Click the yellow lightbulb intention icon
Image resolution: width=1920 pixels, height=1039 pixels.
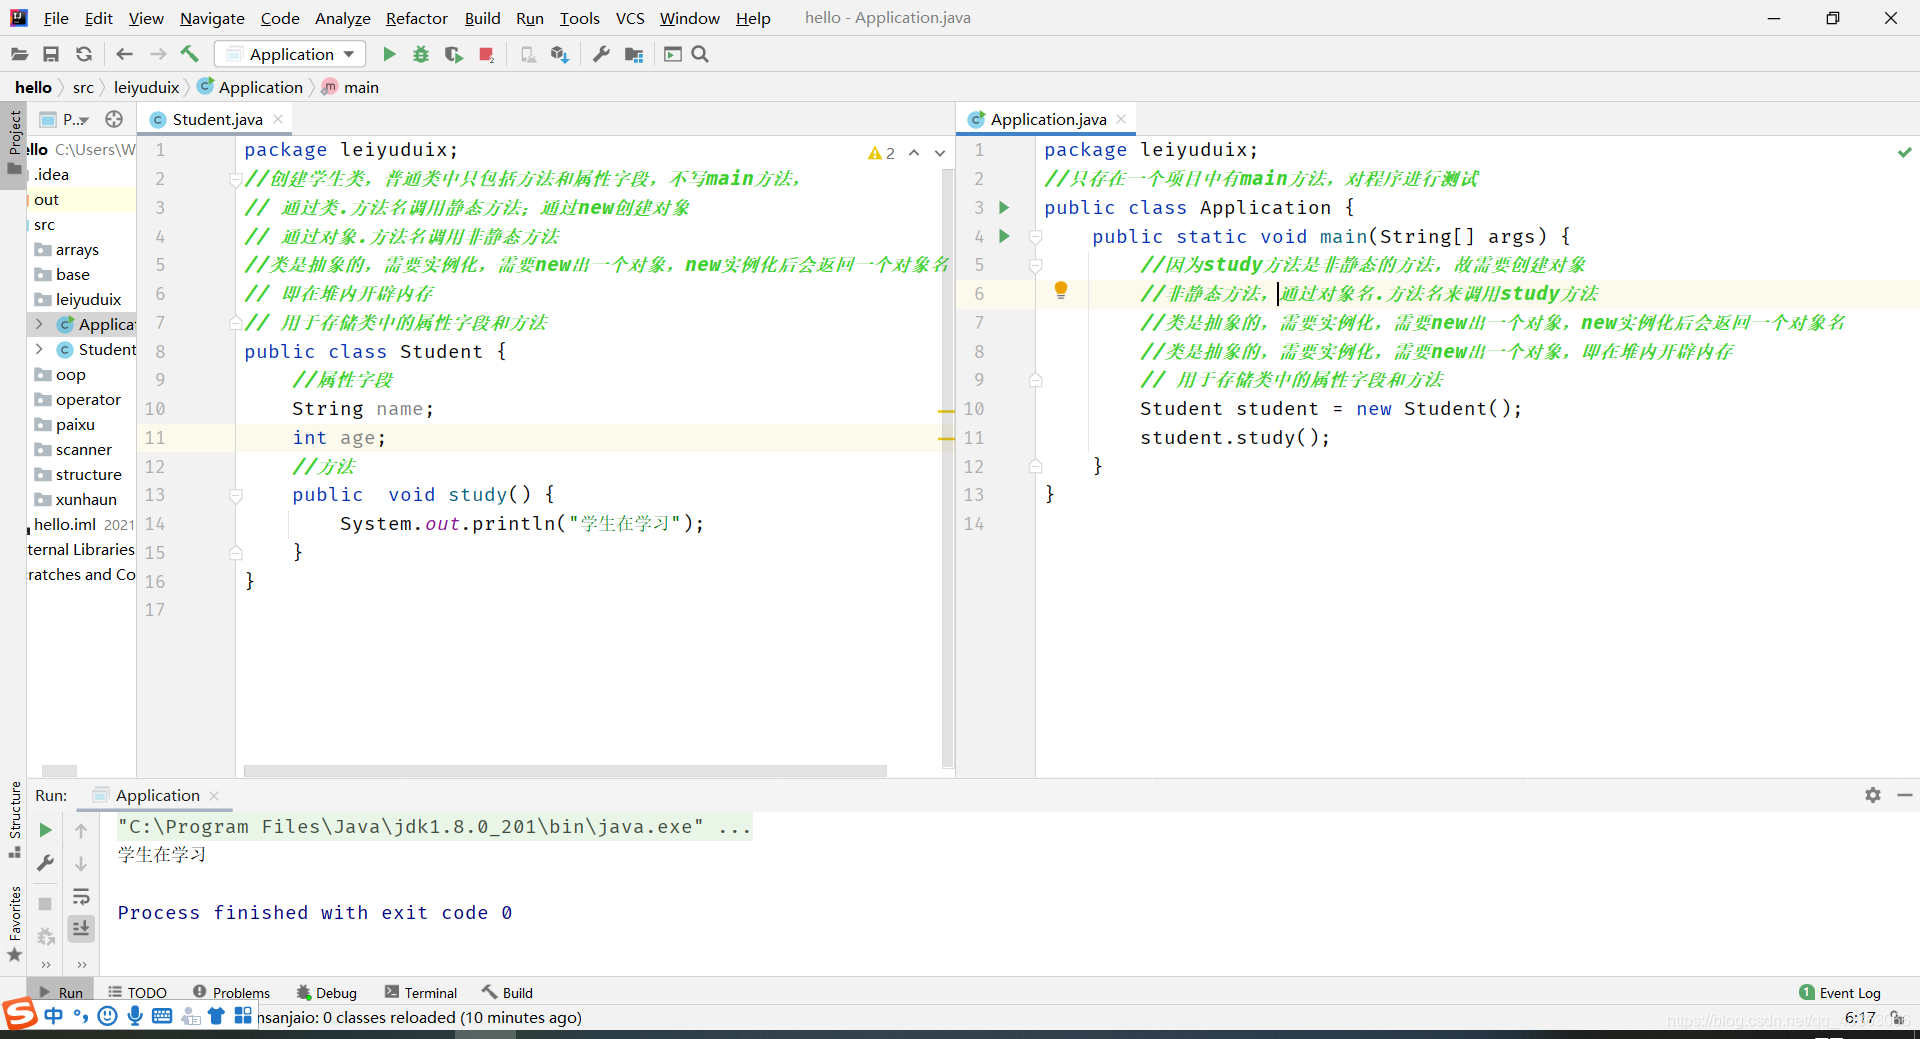[1061, 291]
